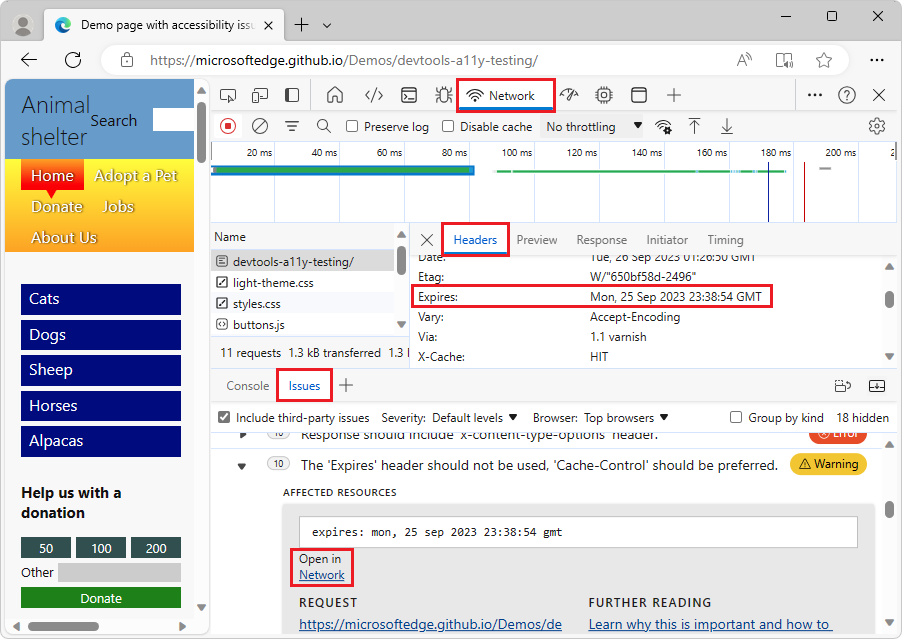
Task: Search within network requests
Action: point(323,126)
